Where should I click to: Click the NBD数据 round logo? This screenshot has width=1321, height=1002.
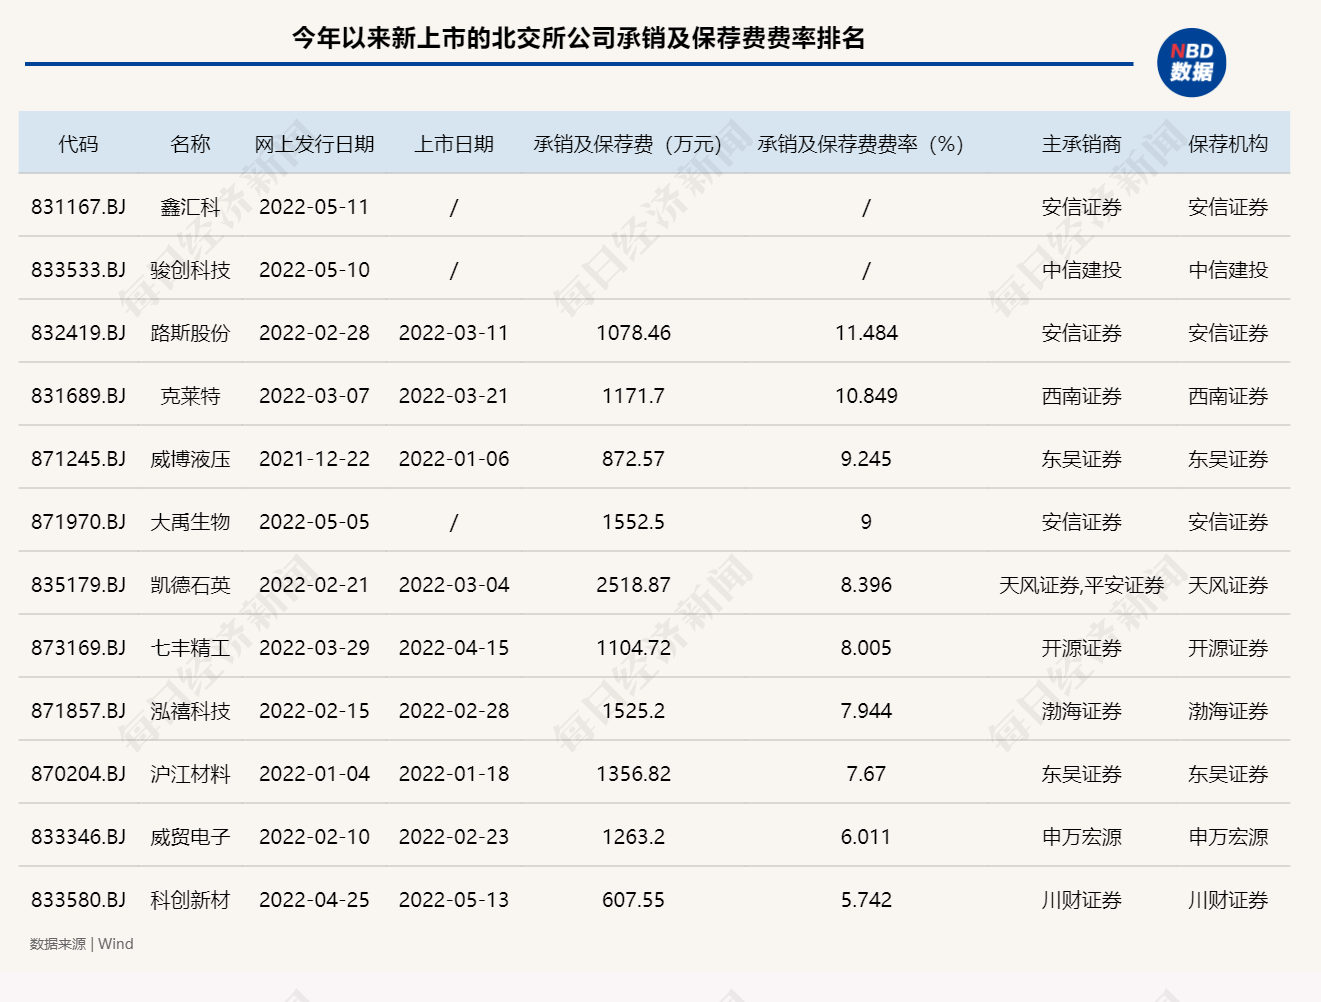pyautogui.click(x=1191, y=63)
